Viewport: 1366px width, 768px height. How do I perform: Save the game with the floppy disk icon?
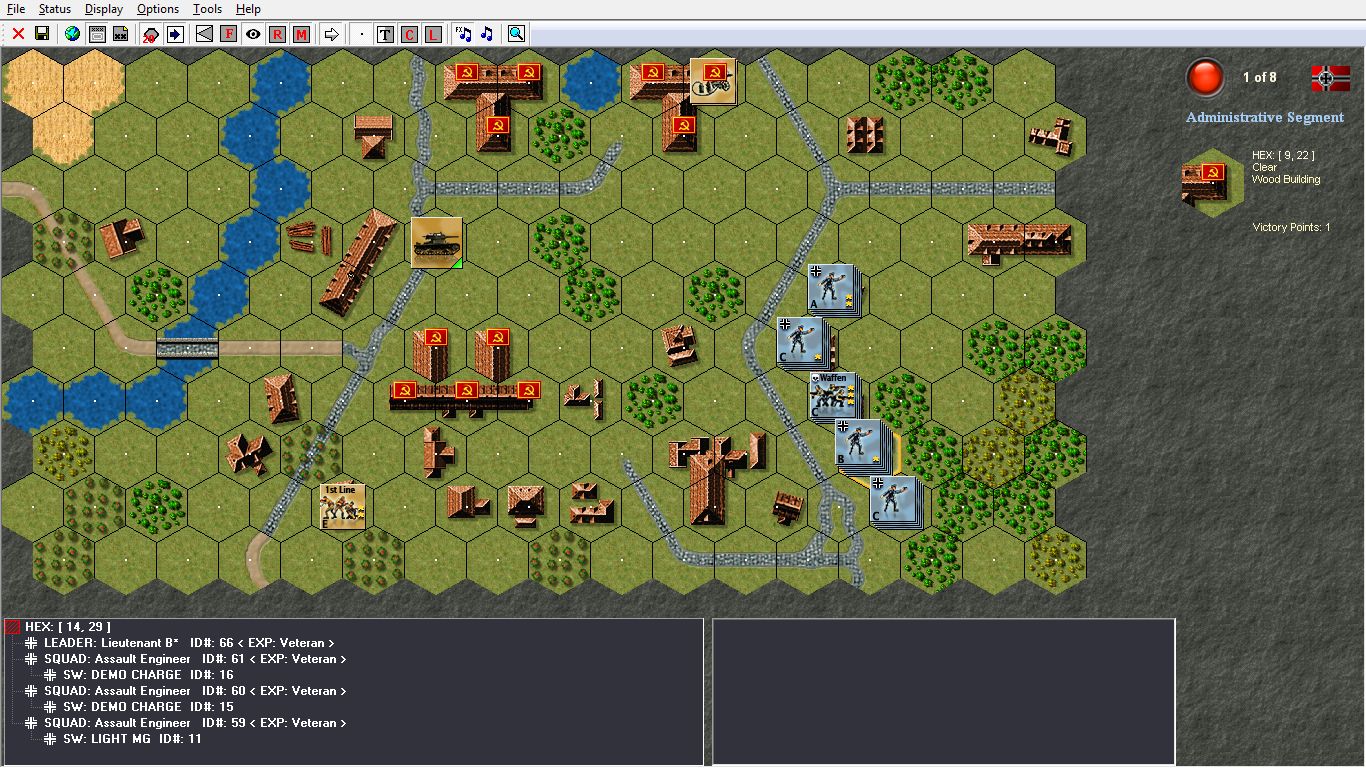pyautogui.click(x=42, y=34)
